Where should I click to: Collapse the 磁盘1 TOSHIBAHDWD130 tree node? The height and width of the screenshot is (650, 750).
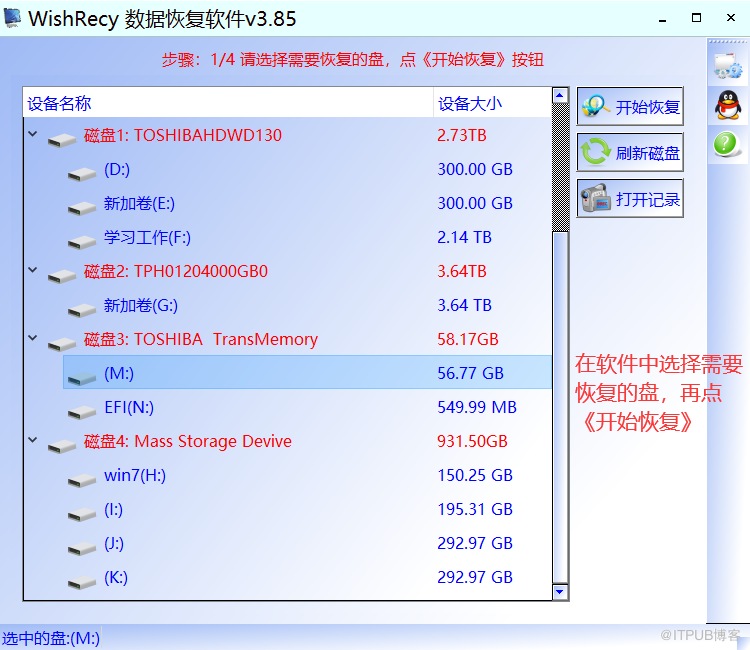(x=33, y=134)
